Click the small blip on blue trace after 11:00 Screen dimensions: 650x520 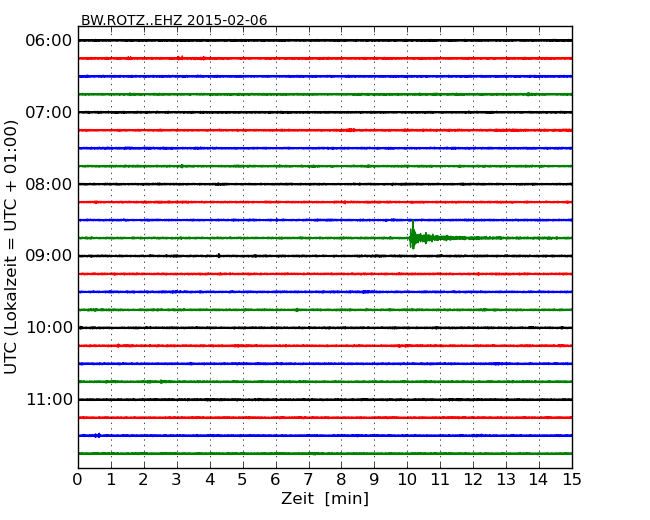[x=97, y=435]
